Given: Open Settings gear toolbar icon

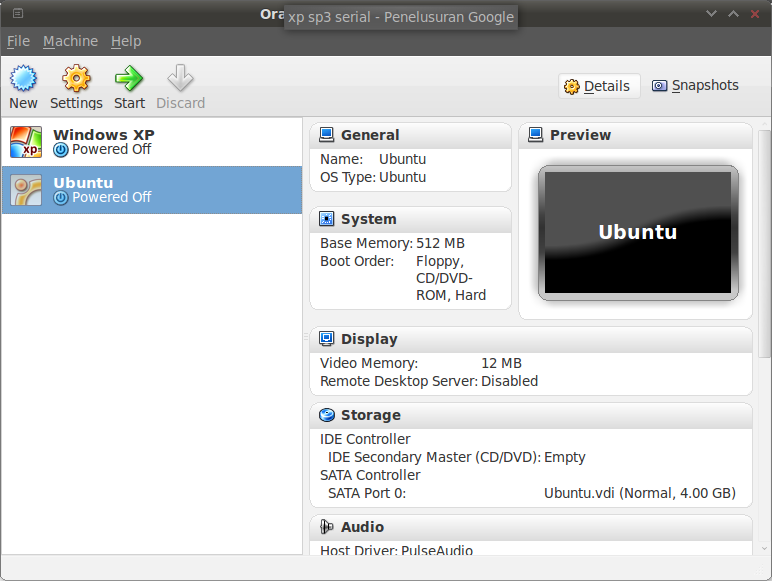Looking at the screenshot, I should click(x=76, y=78).
